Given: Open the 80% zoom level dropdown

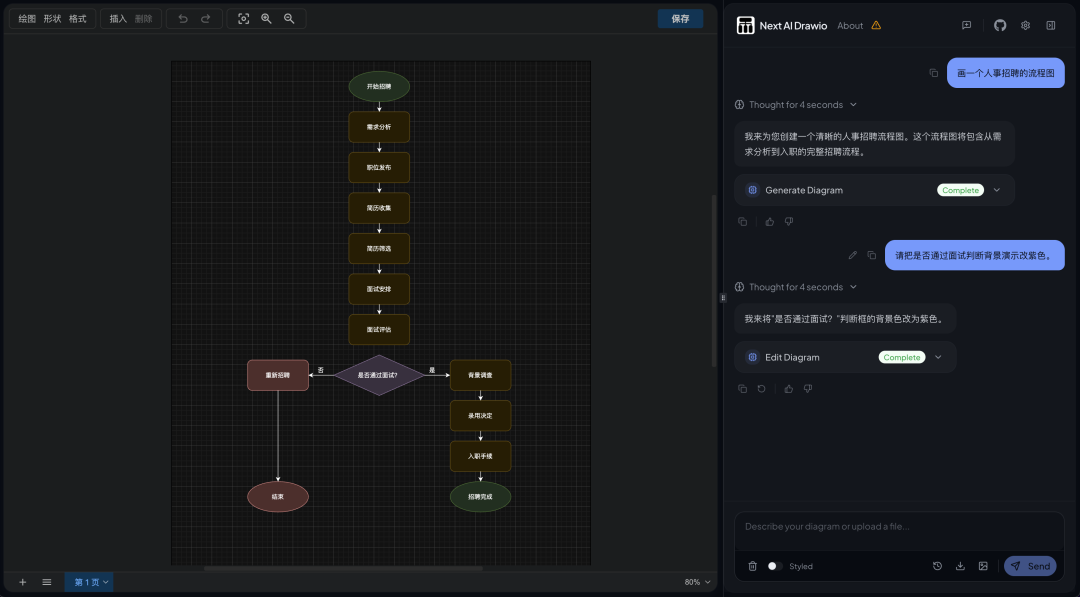Looking at the screenshot, I should tap(697, 582).
